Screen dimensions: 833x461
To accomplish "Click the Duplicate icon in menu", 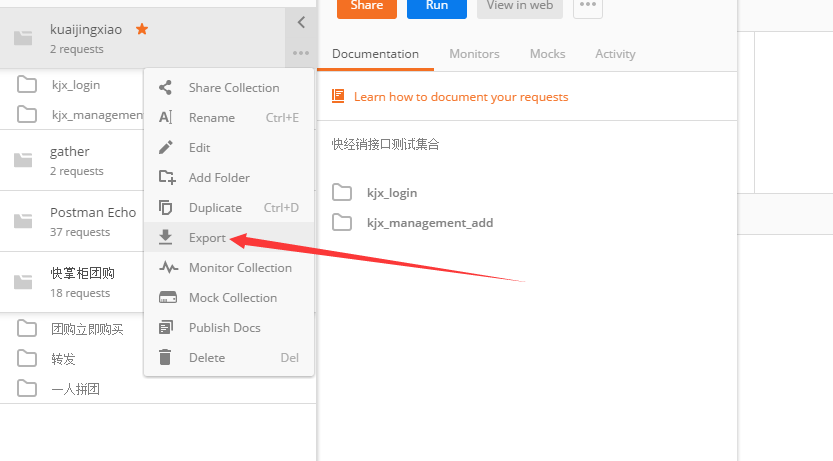I will (166, 208).
